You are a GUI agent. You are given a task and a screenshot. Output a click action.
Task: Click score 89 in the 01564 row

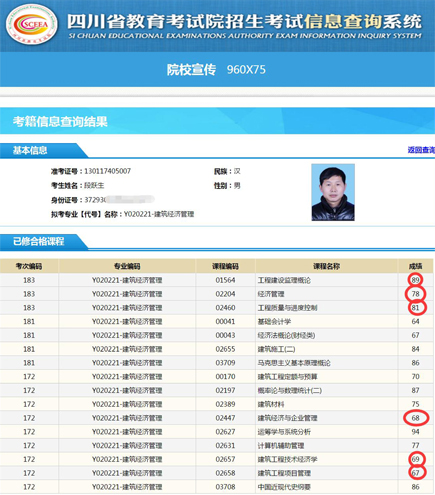[x=415, y=280]
